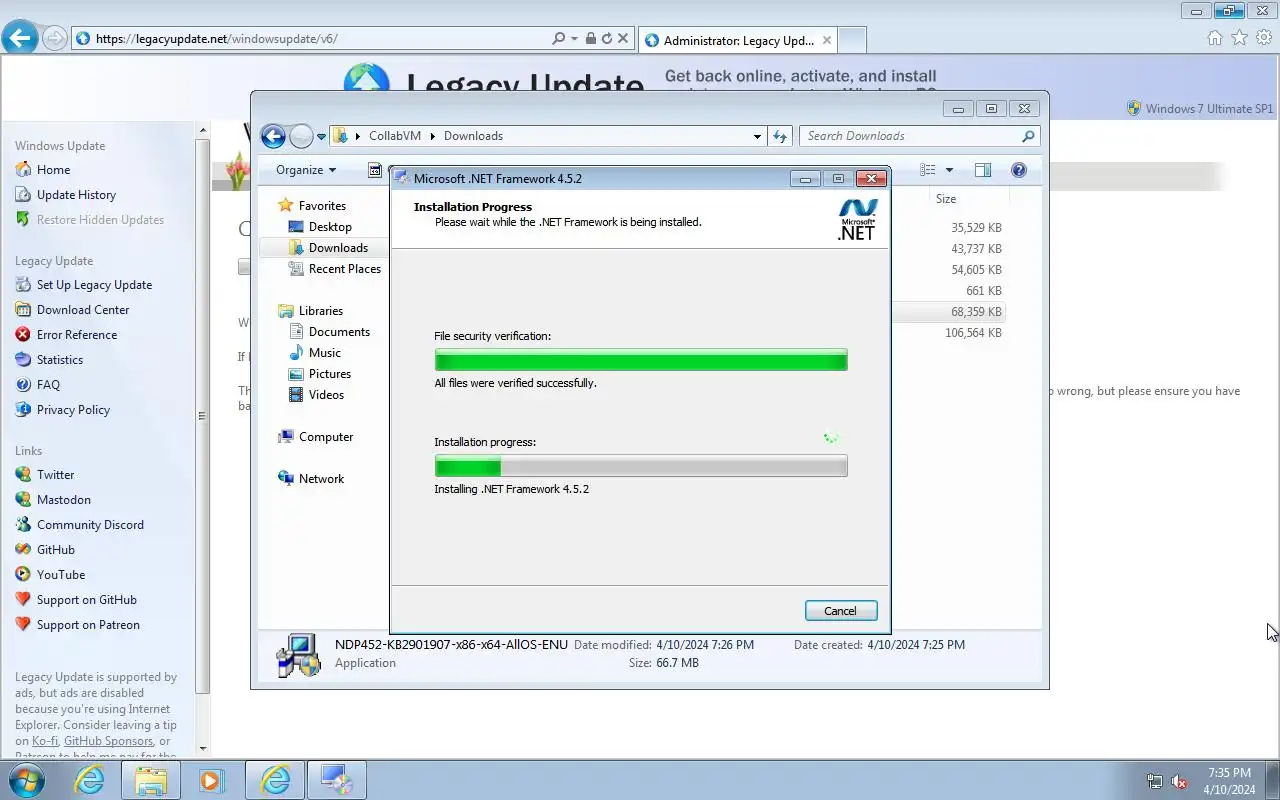Select Recent Places under Favorites
The height and width of the screenshot is (800, 1280).
345,269
